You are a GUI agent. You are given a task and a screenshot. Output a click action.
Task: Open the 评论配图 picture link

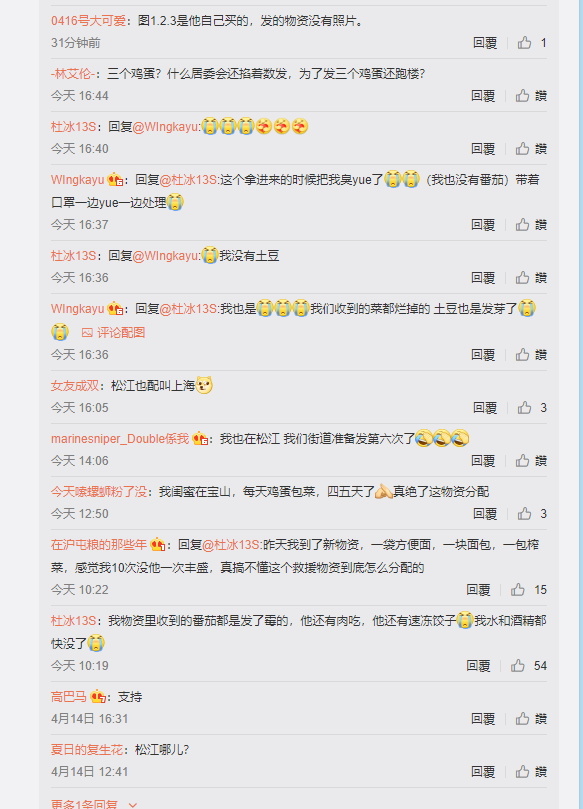(x=114, y=333)
